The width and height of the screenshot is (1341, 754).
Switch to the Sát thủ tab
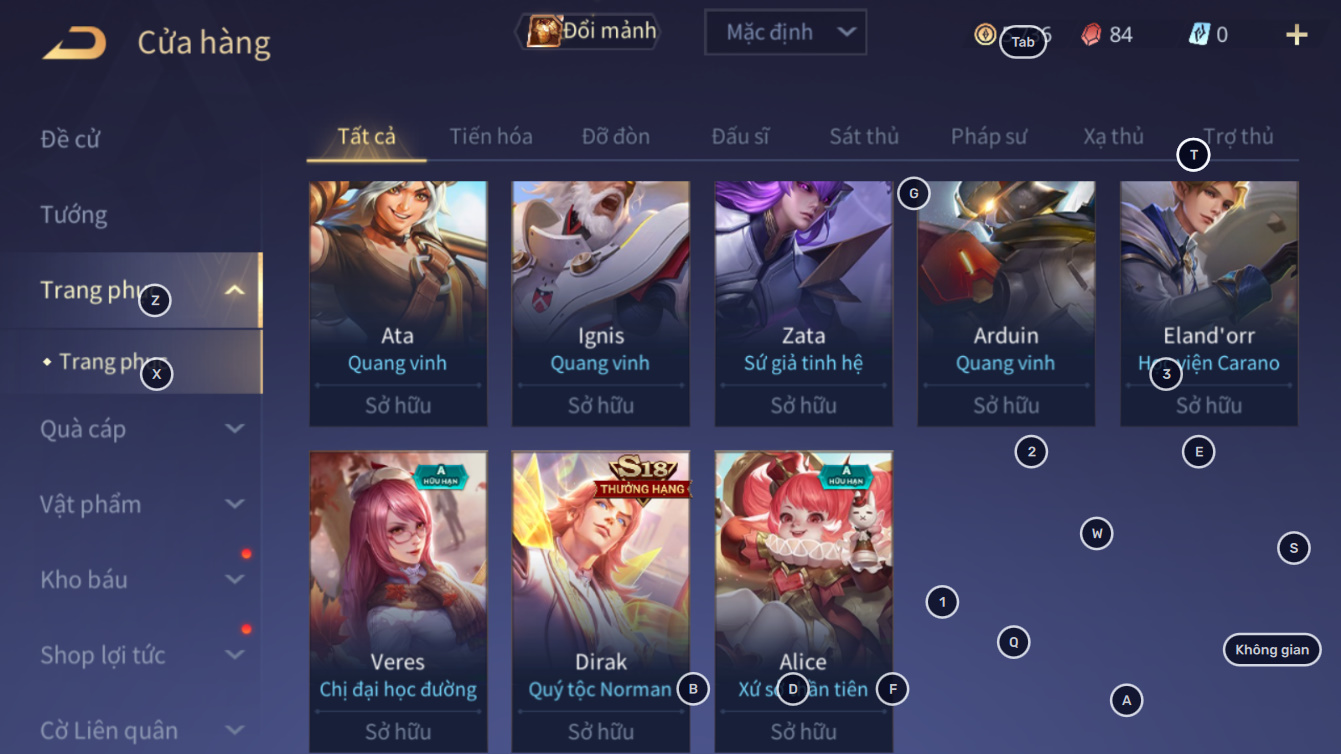tap(864, 136)
